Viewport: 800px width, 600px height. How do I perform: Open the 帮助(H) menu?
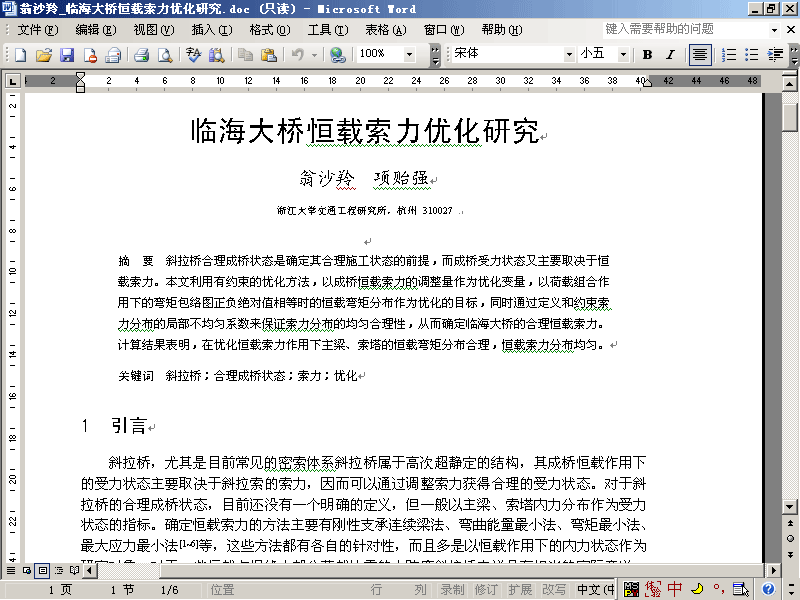[502, 30]
